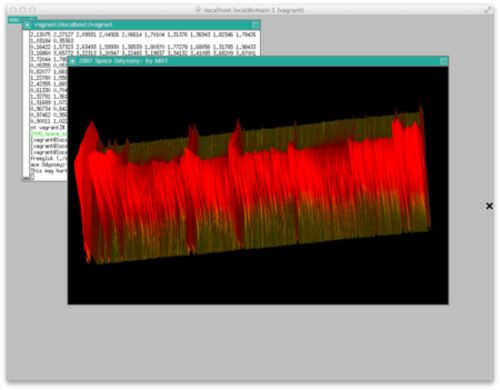Click the bottom-left corner grip of the terminal

[26, 179]
